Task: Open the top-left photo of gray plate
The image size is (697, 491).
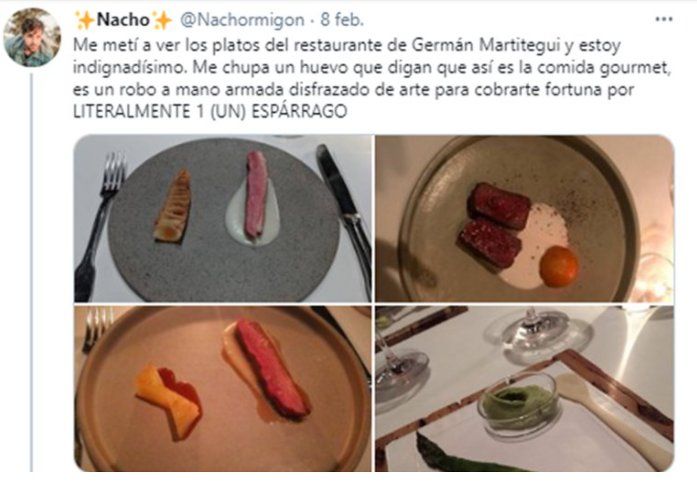Action: [x=223, y=219]
